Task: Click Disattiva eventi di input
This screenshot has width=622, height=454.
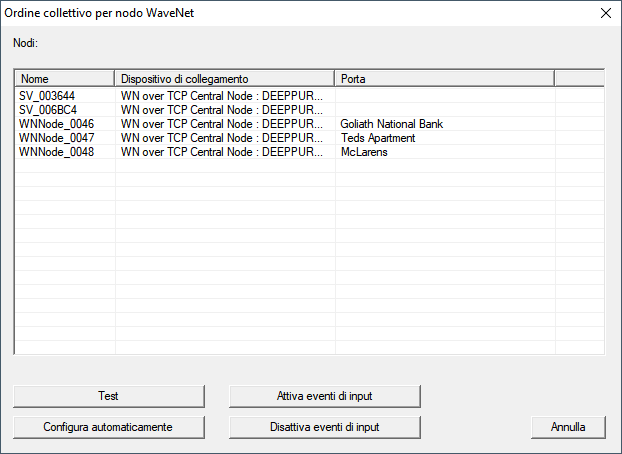Action: [325, 426]
